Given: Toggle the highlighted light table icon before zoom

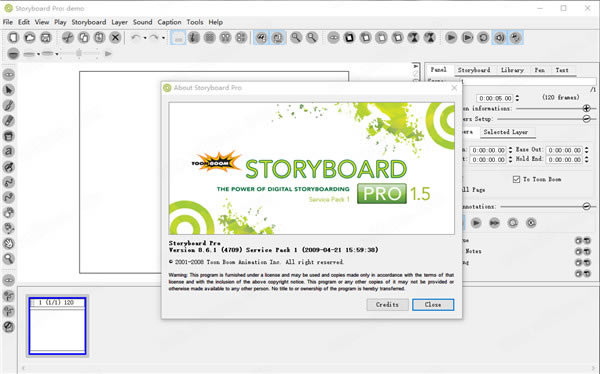Looking at the screenshot, I should 277,38.
